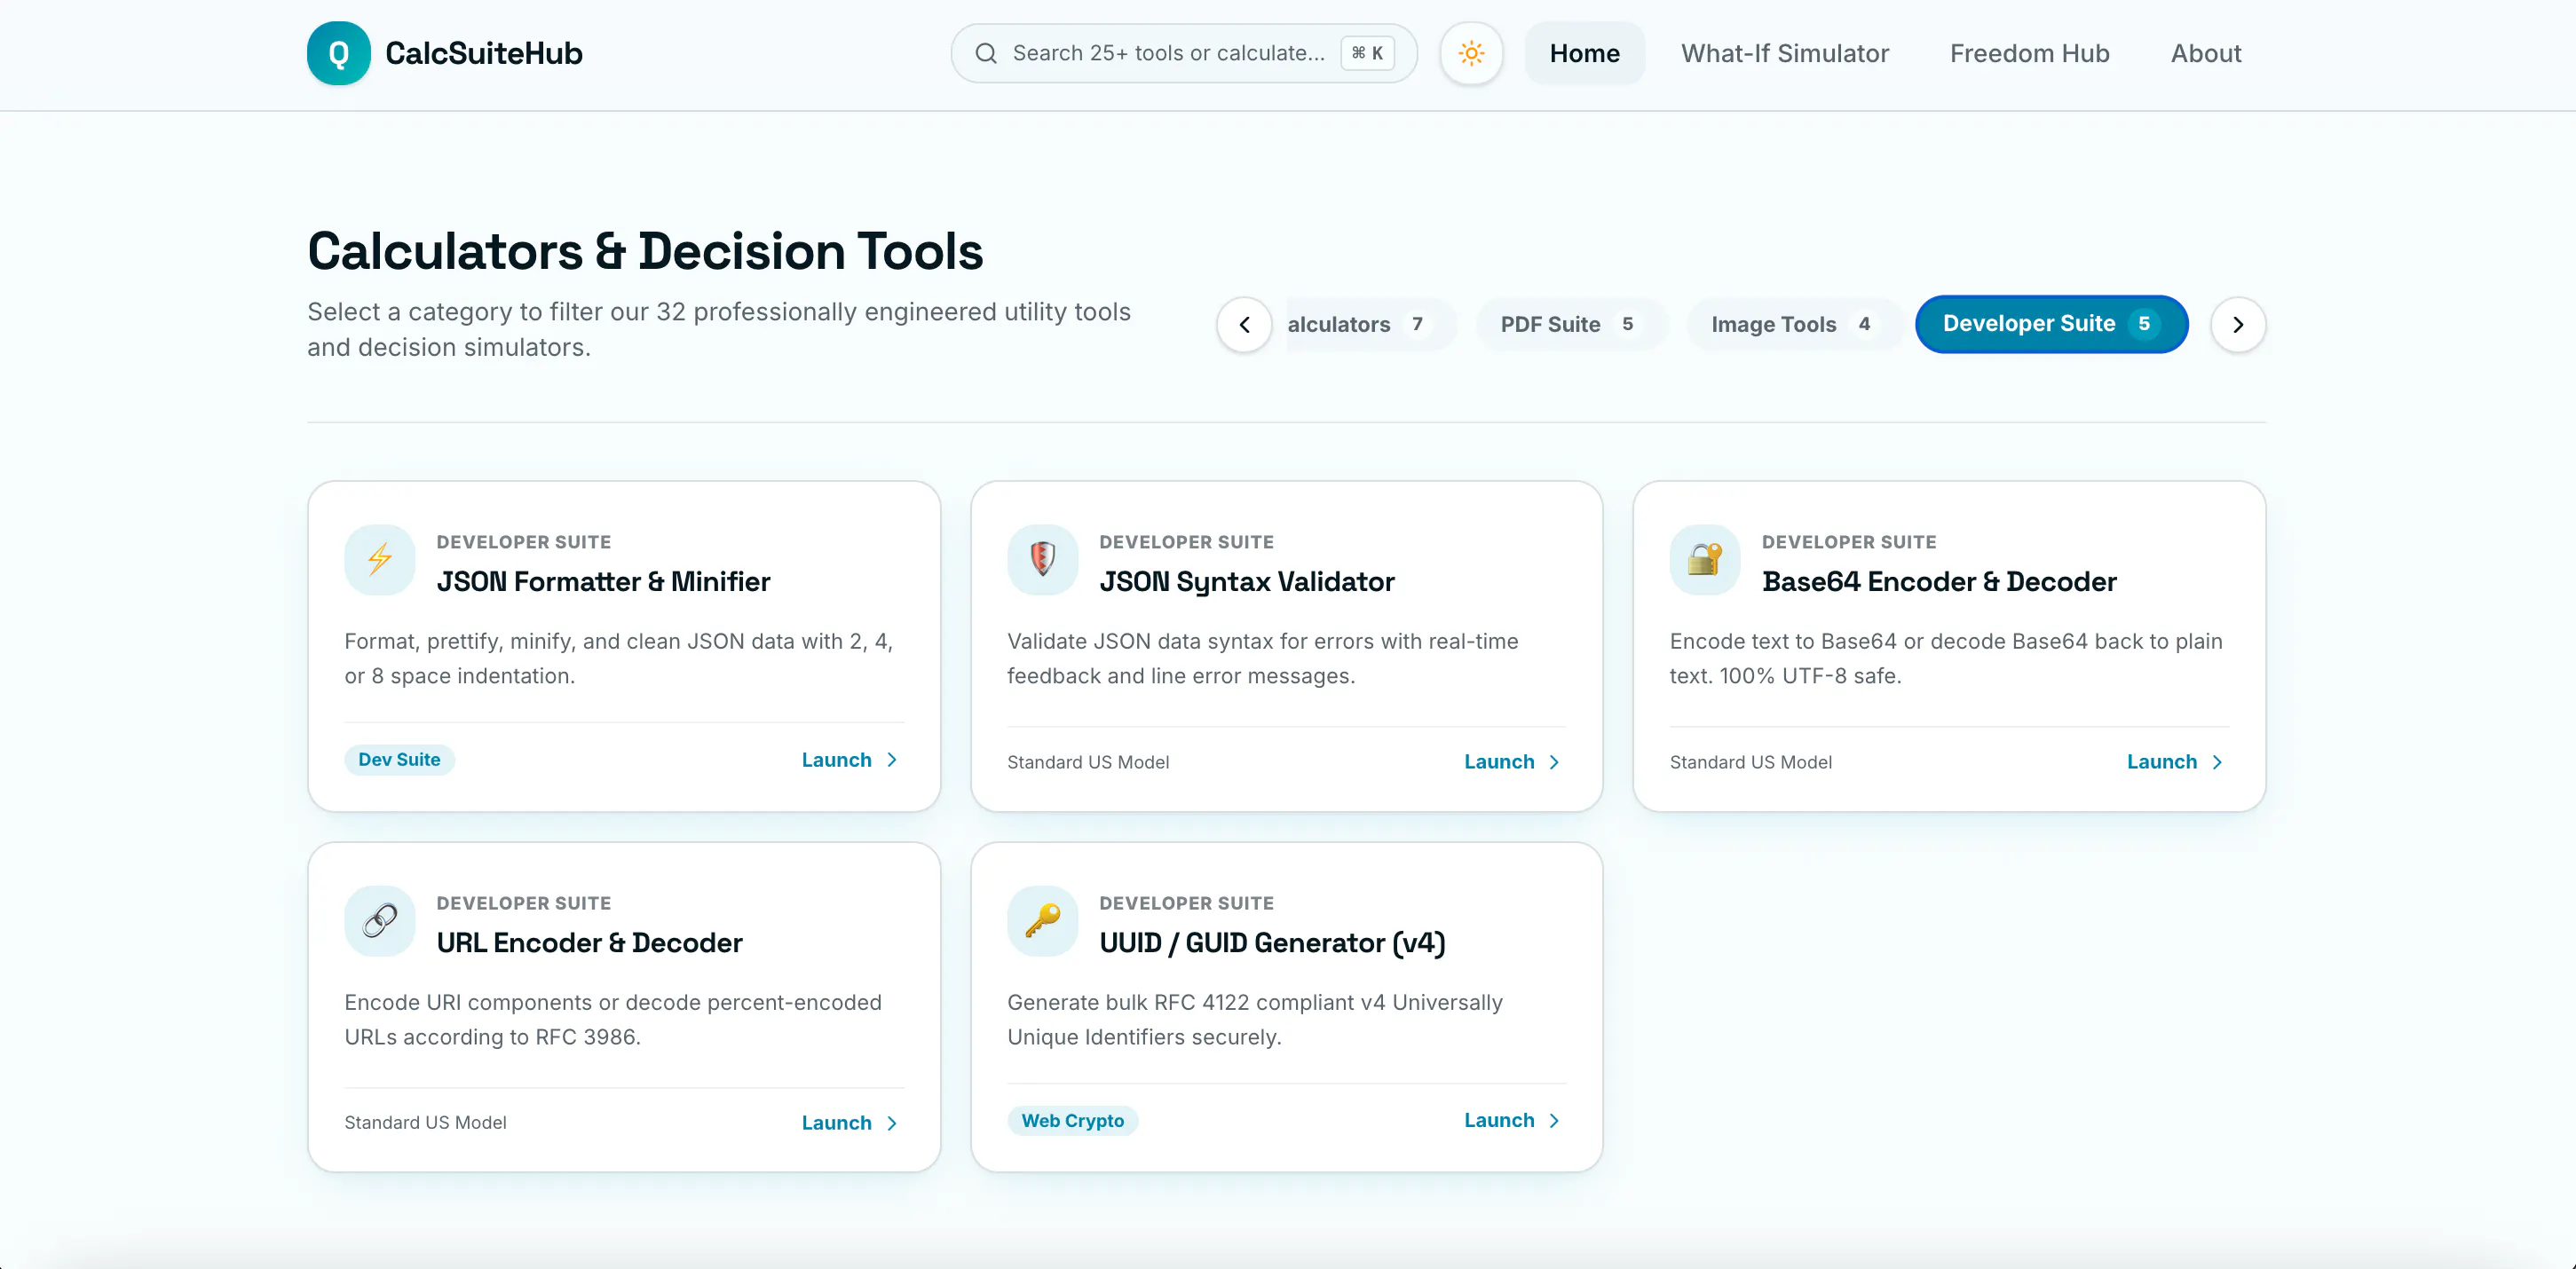Viewport: 2576px width, 1269px height.
Task: Click the Image Tools count badge 4
Action: [1864, 324]
